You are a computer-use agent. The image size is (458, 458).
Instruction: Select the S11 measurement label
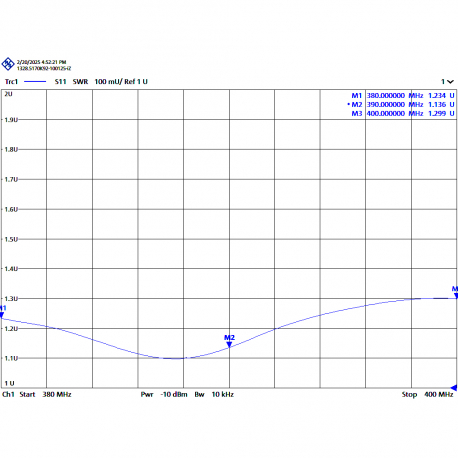[61, 82]
